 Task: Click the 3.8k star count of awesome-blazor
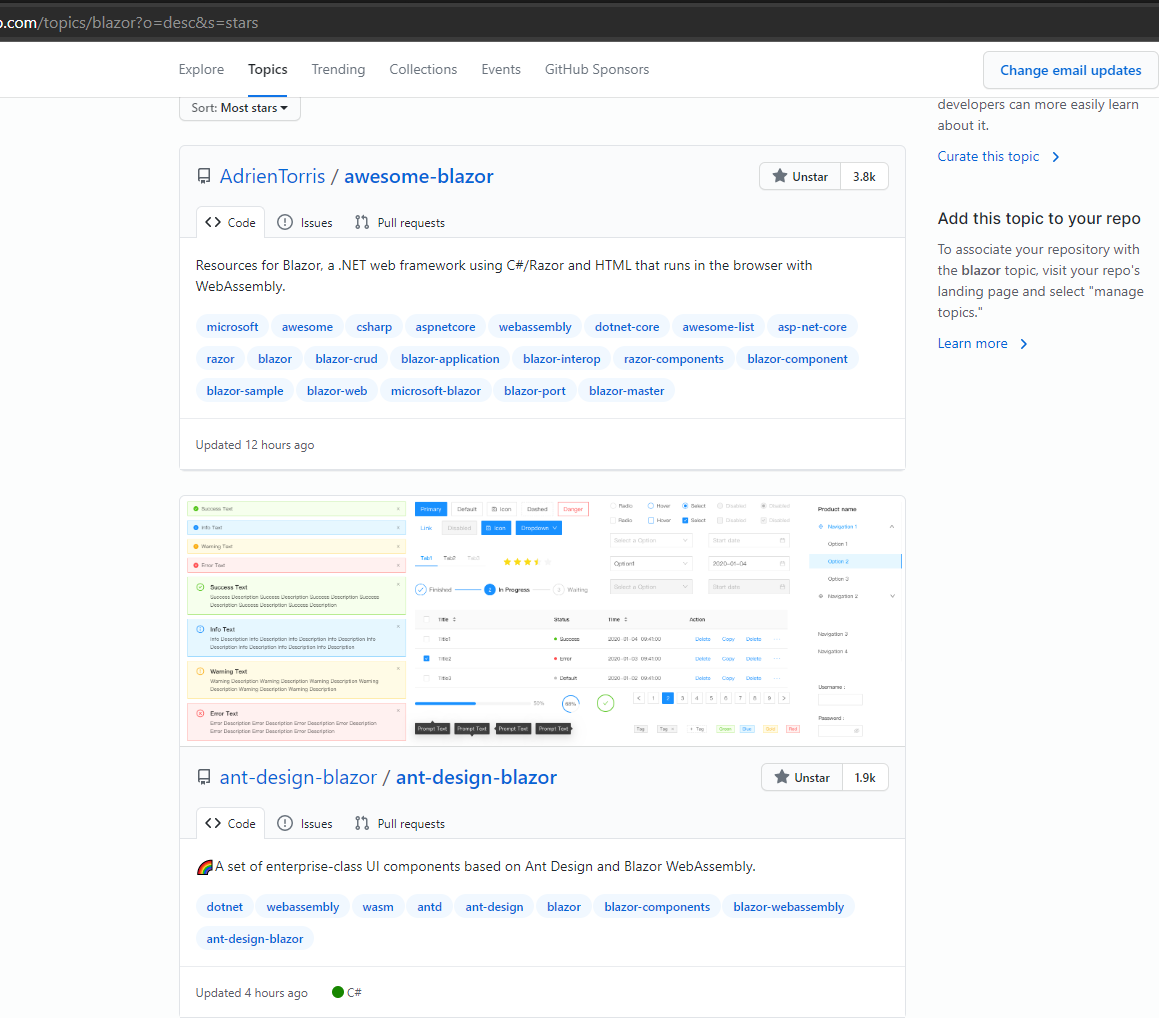tap(864, 177)
